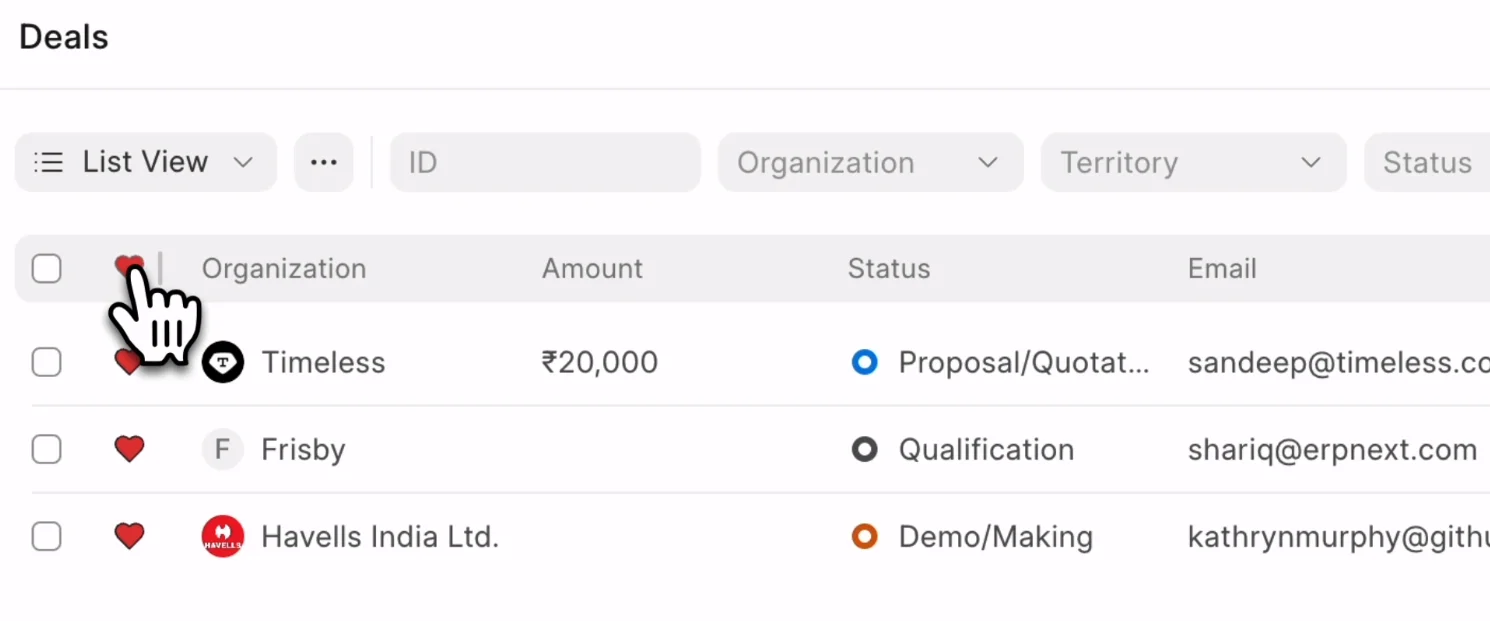Focus the ID filter input field
The width and height of the screenshot is (1490, 621).
point(545,162)
